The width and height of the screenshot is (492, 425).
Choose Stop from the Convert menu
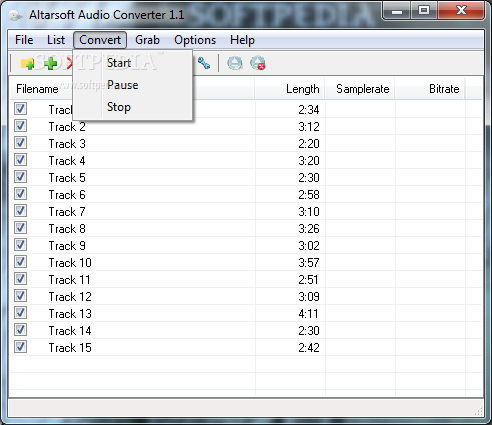(132, 107)
